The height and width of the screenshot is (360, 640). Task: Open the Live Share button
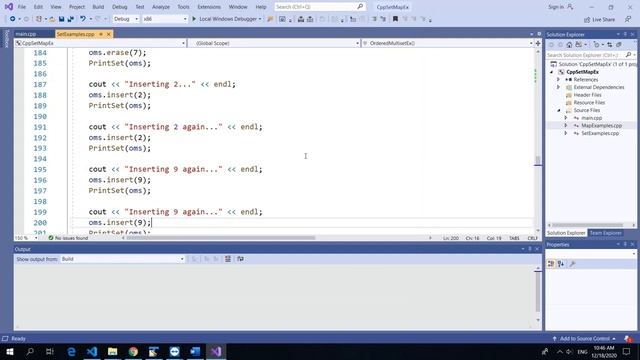tap(599, 19)
